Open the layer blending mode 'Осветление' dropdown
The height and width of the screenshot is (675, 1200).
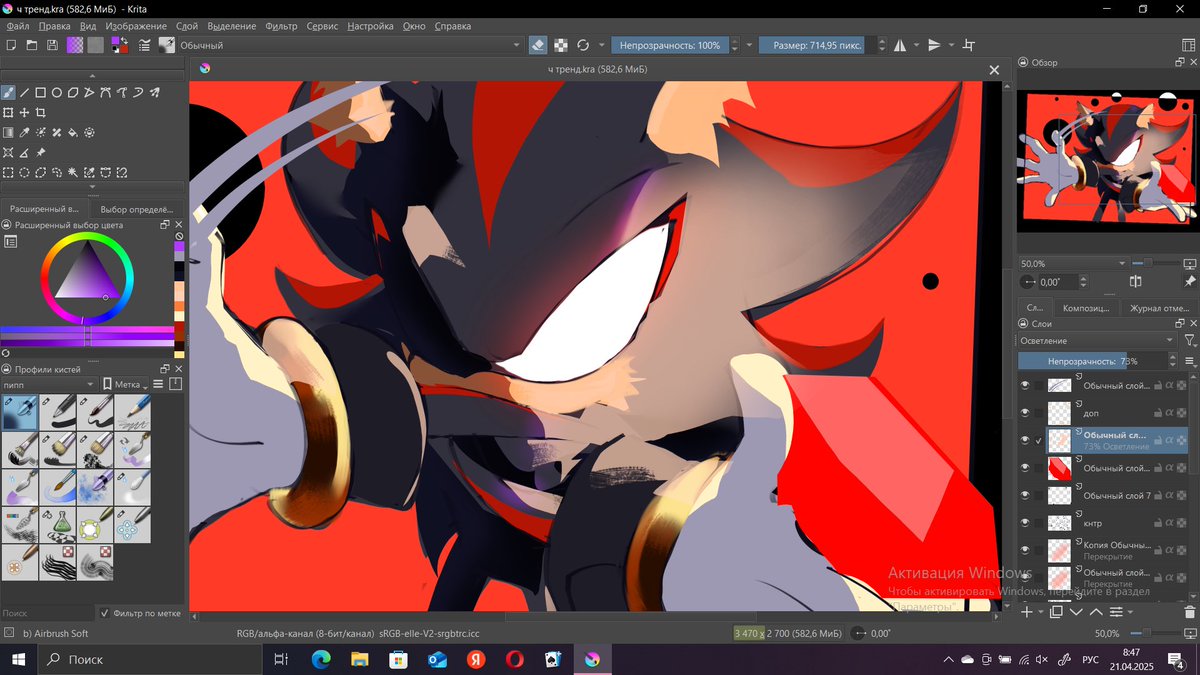coord(1098,341)
